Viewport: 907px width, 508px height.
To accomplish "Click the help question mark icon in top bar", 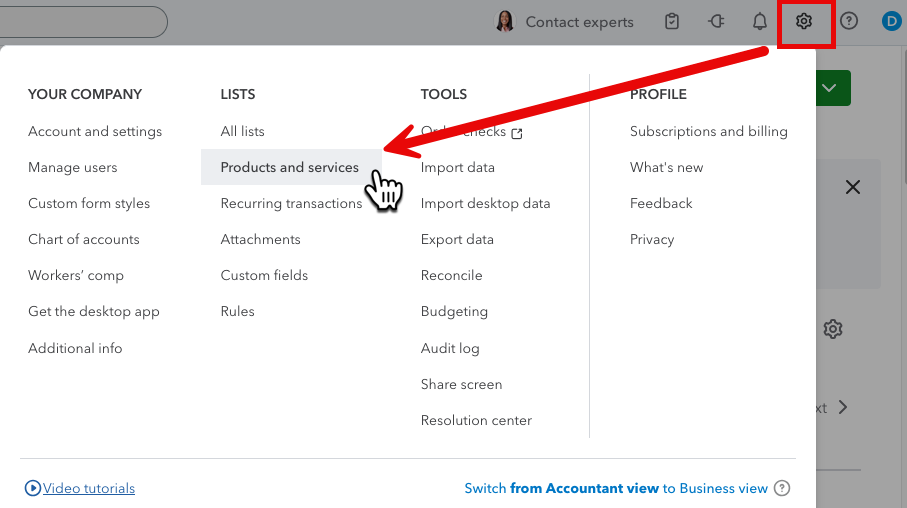I will click(x=849, y=21).
